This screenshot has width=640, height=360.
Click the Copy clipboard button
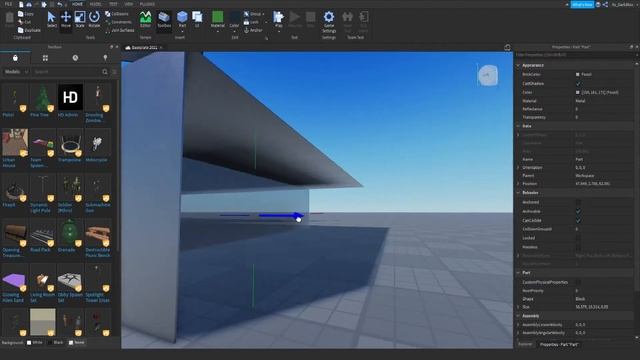tap(26, 14)
